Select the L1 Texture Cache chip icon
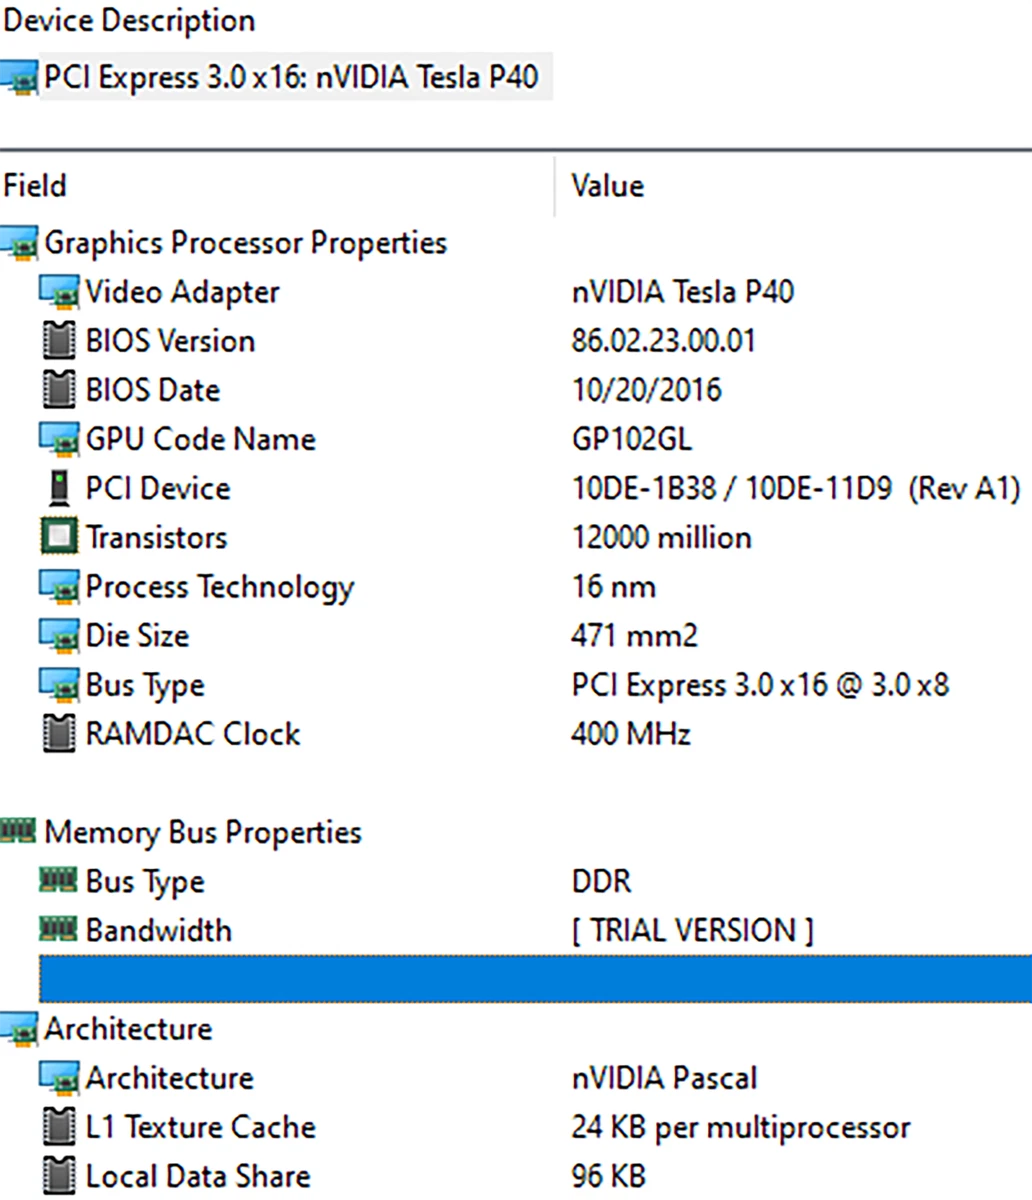The height and width of the screenshot is (1200, 1032). pos(60,1127)
